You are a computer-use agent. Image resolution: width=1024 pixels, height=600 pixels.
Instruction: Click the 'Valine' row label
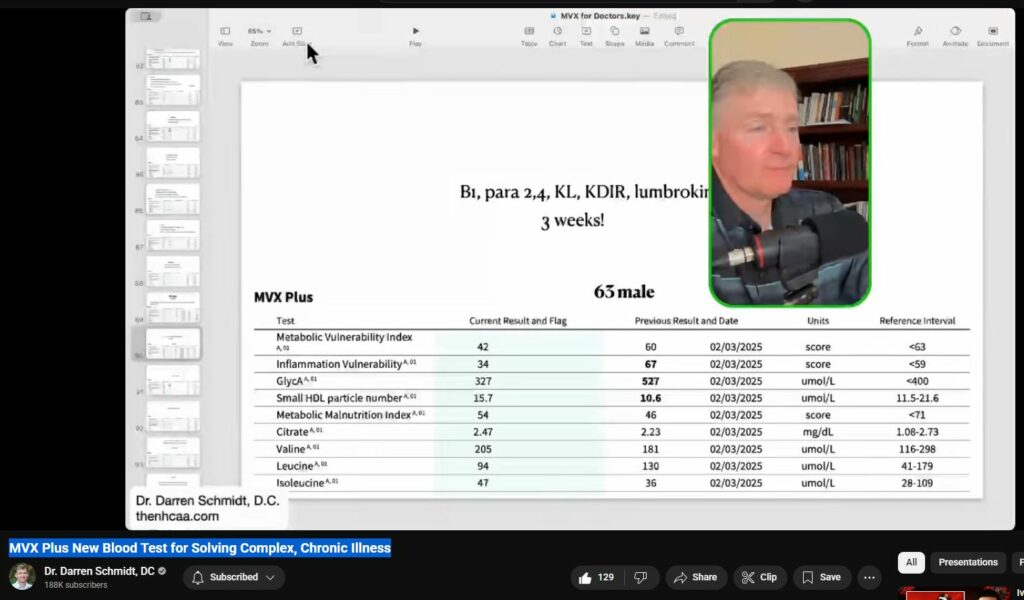[291, 449]
